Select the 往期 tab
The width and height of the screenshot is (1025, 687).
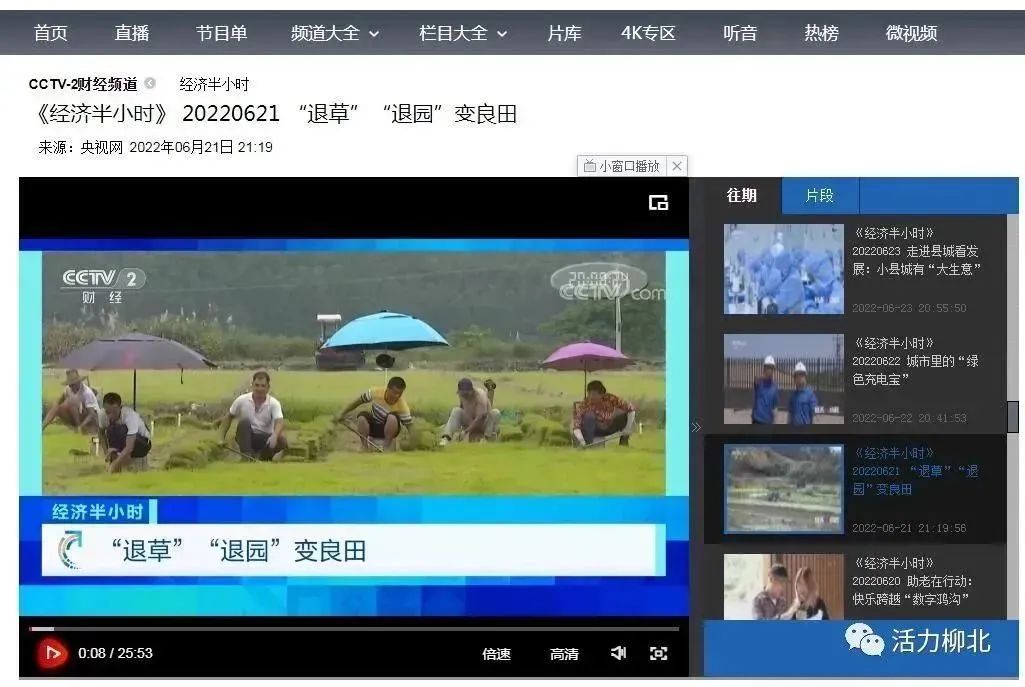[x=742, y=195]
